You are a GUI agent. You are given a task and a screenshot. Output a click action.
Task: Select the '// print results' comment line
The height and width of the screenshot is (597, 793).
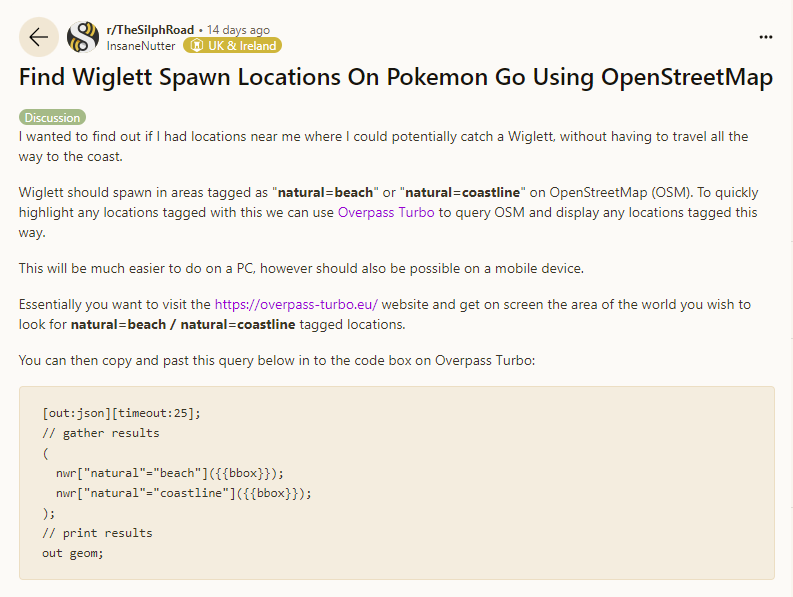97,533
